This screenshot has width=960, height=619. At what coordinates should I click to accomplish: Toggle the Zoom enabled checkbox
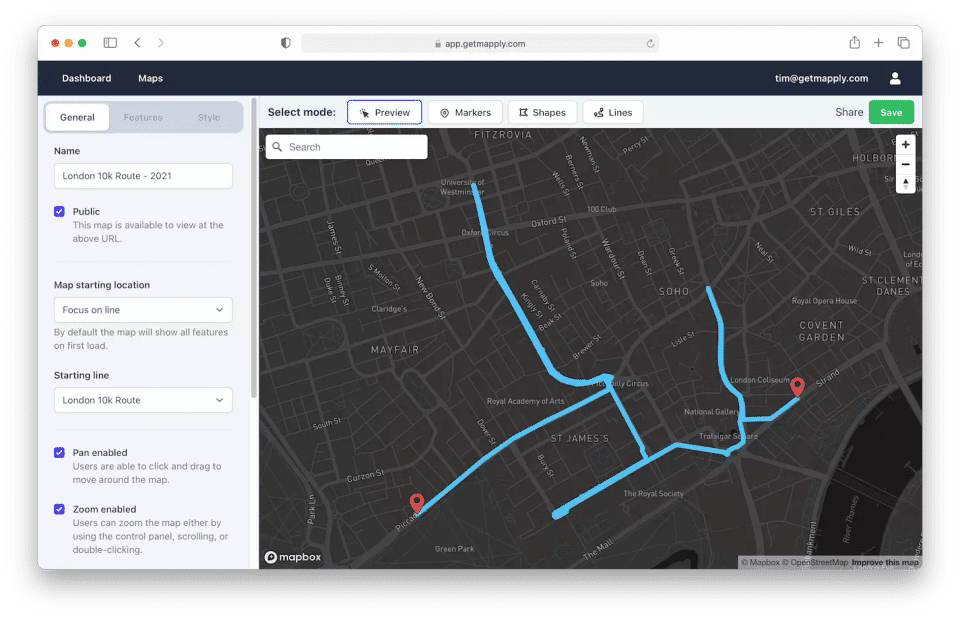tap(59, 509)
